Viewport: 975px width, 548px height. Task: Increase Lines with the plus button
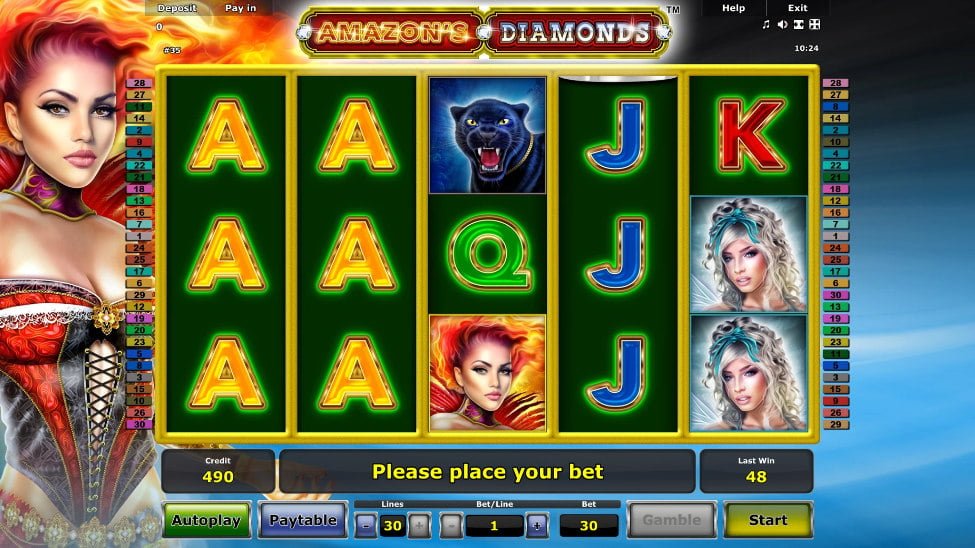419,526
